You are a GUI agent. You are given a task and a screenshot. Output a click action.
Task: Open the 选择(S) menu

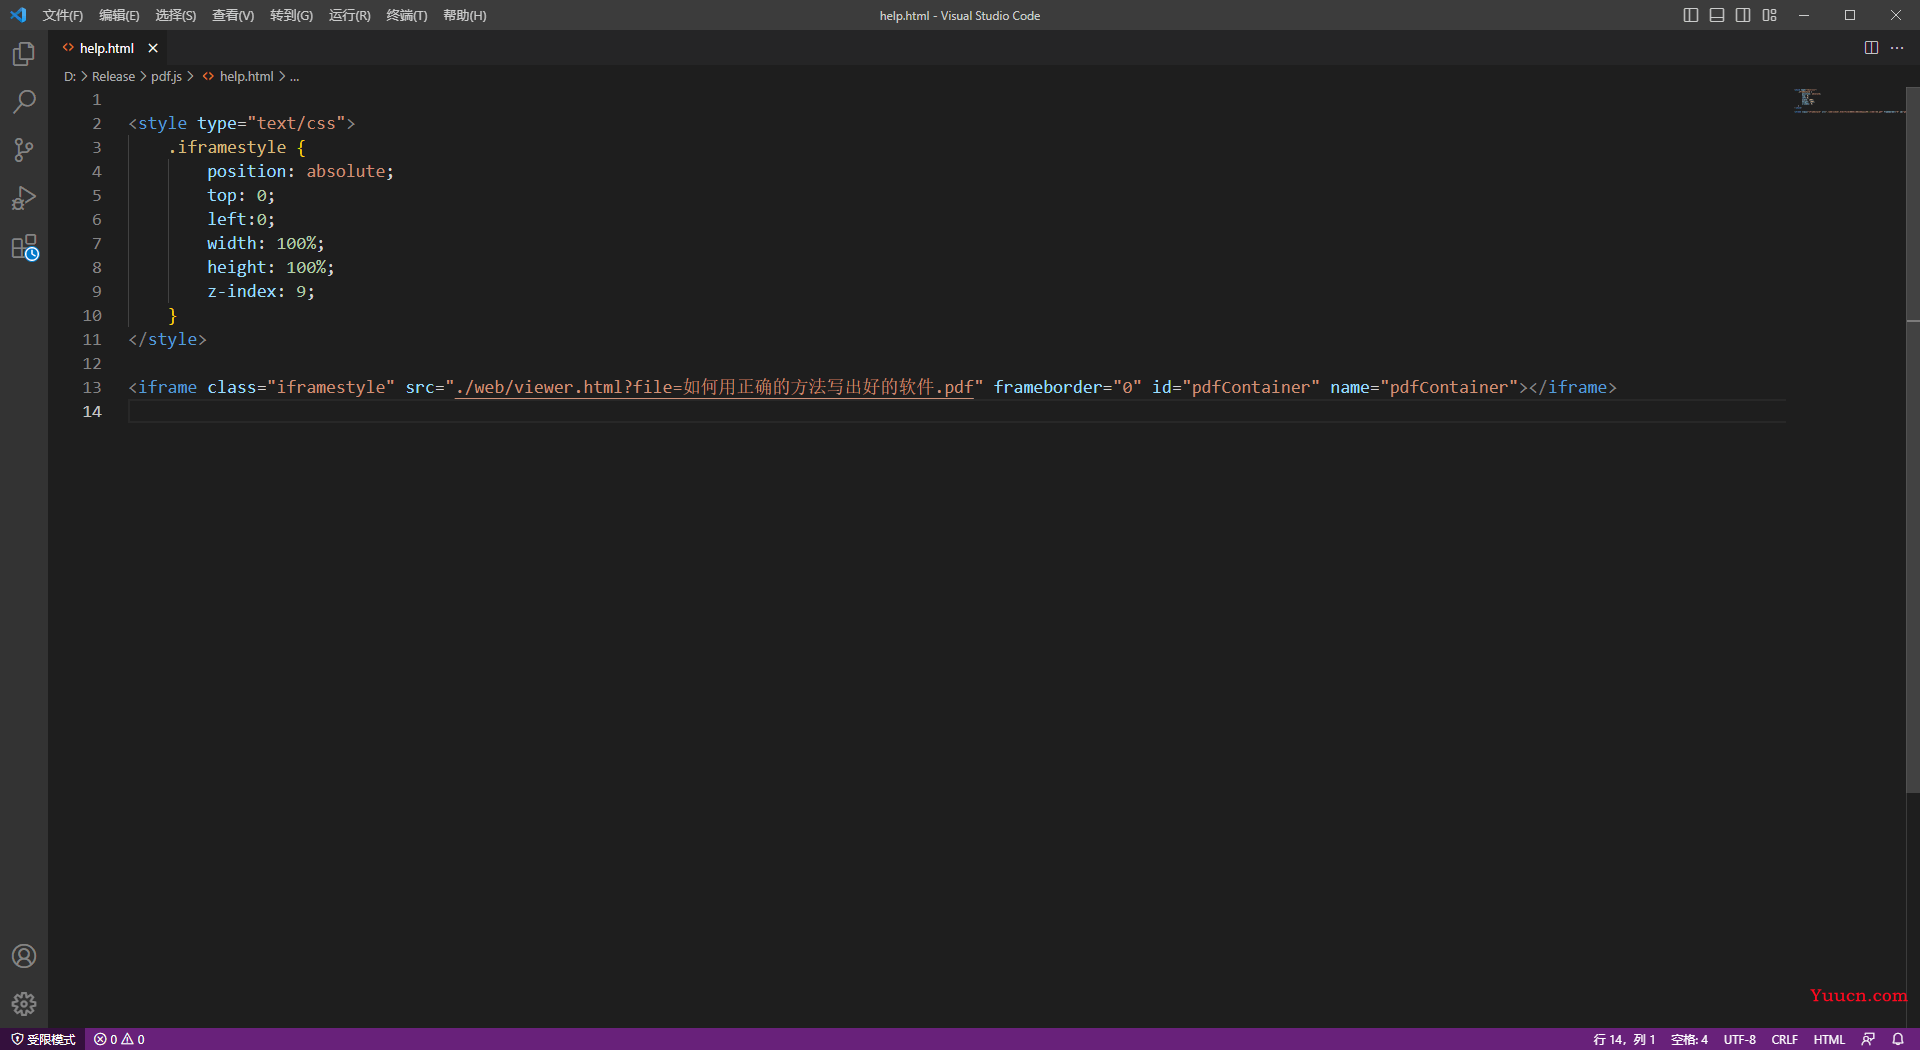click(175, 15)
